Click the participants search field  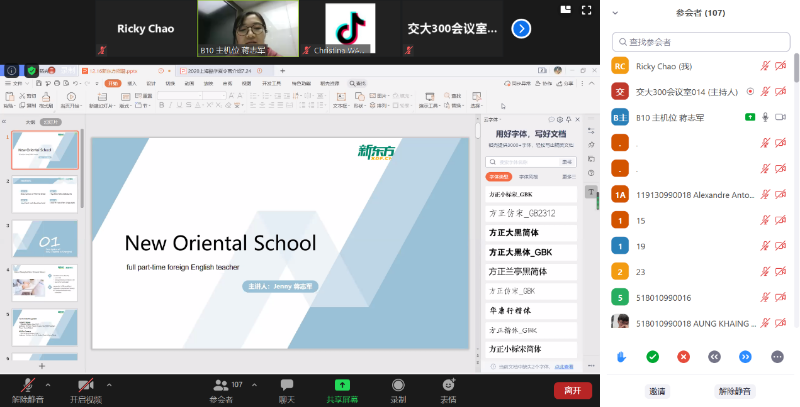701,42
